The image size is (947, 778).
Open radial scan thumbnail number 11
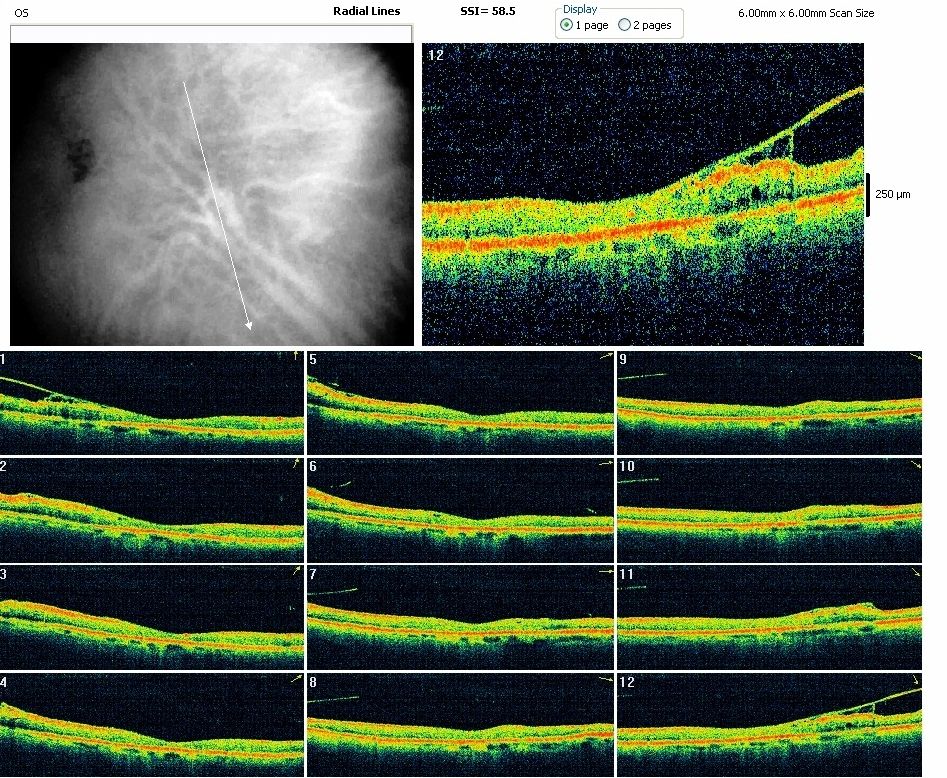point(769,617)
